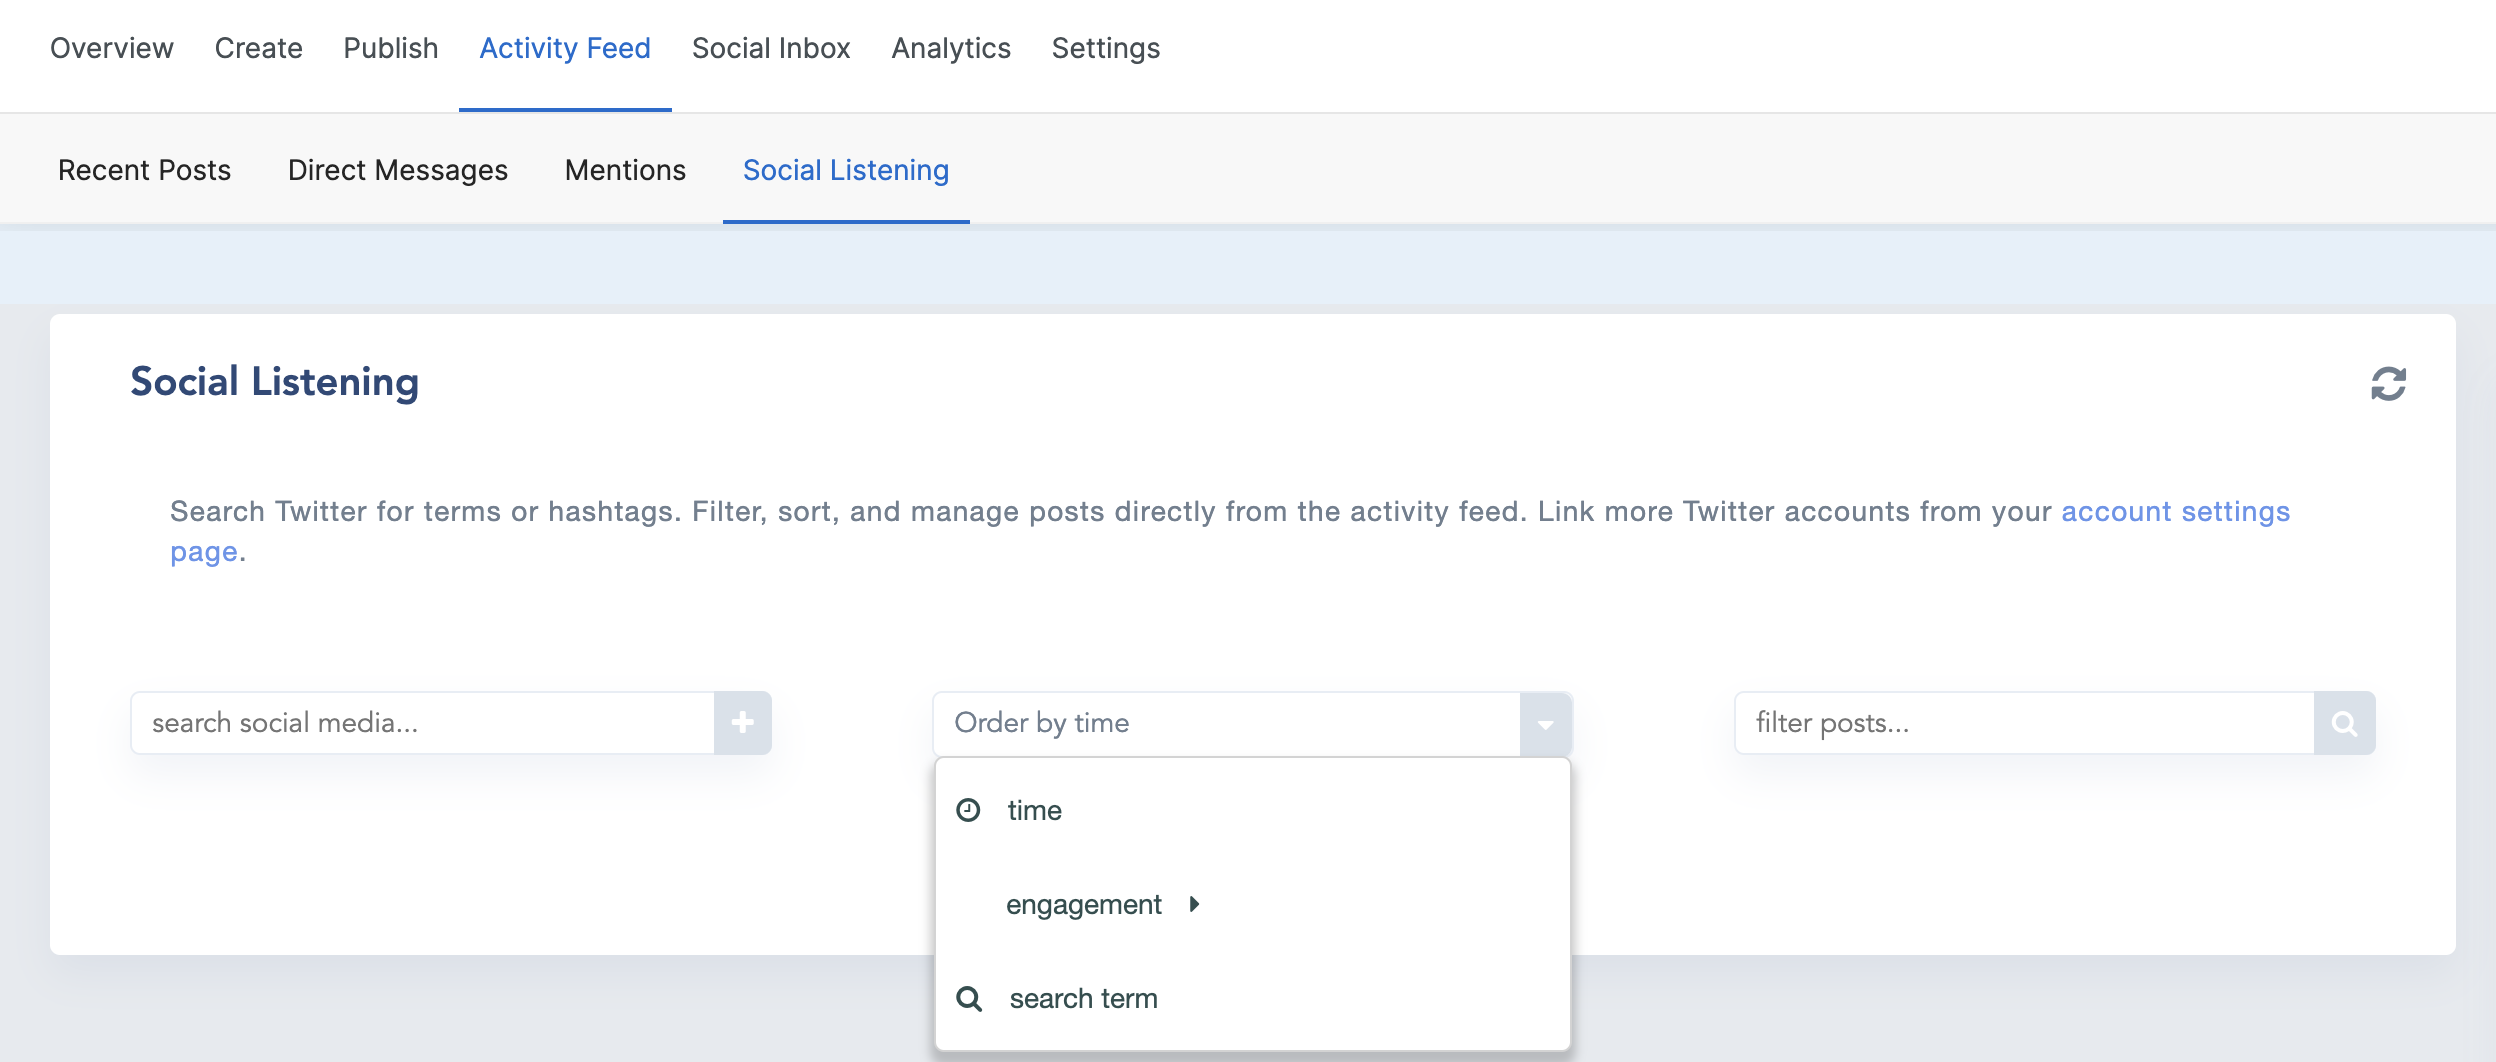The height and width of the screenshot is (1062, 2496).
Task: Choose the engagement sort option
Action: tap(1083, 904)
